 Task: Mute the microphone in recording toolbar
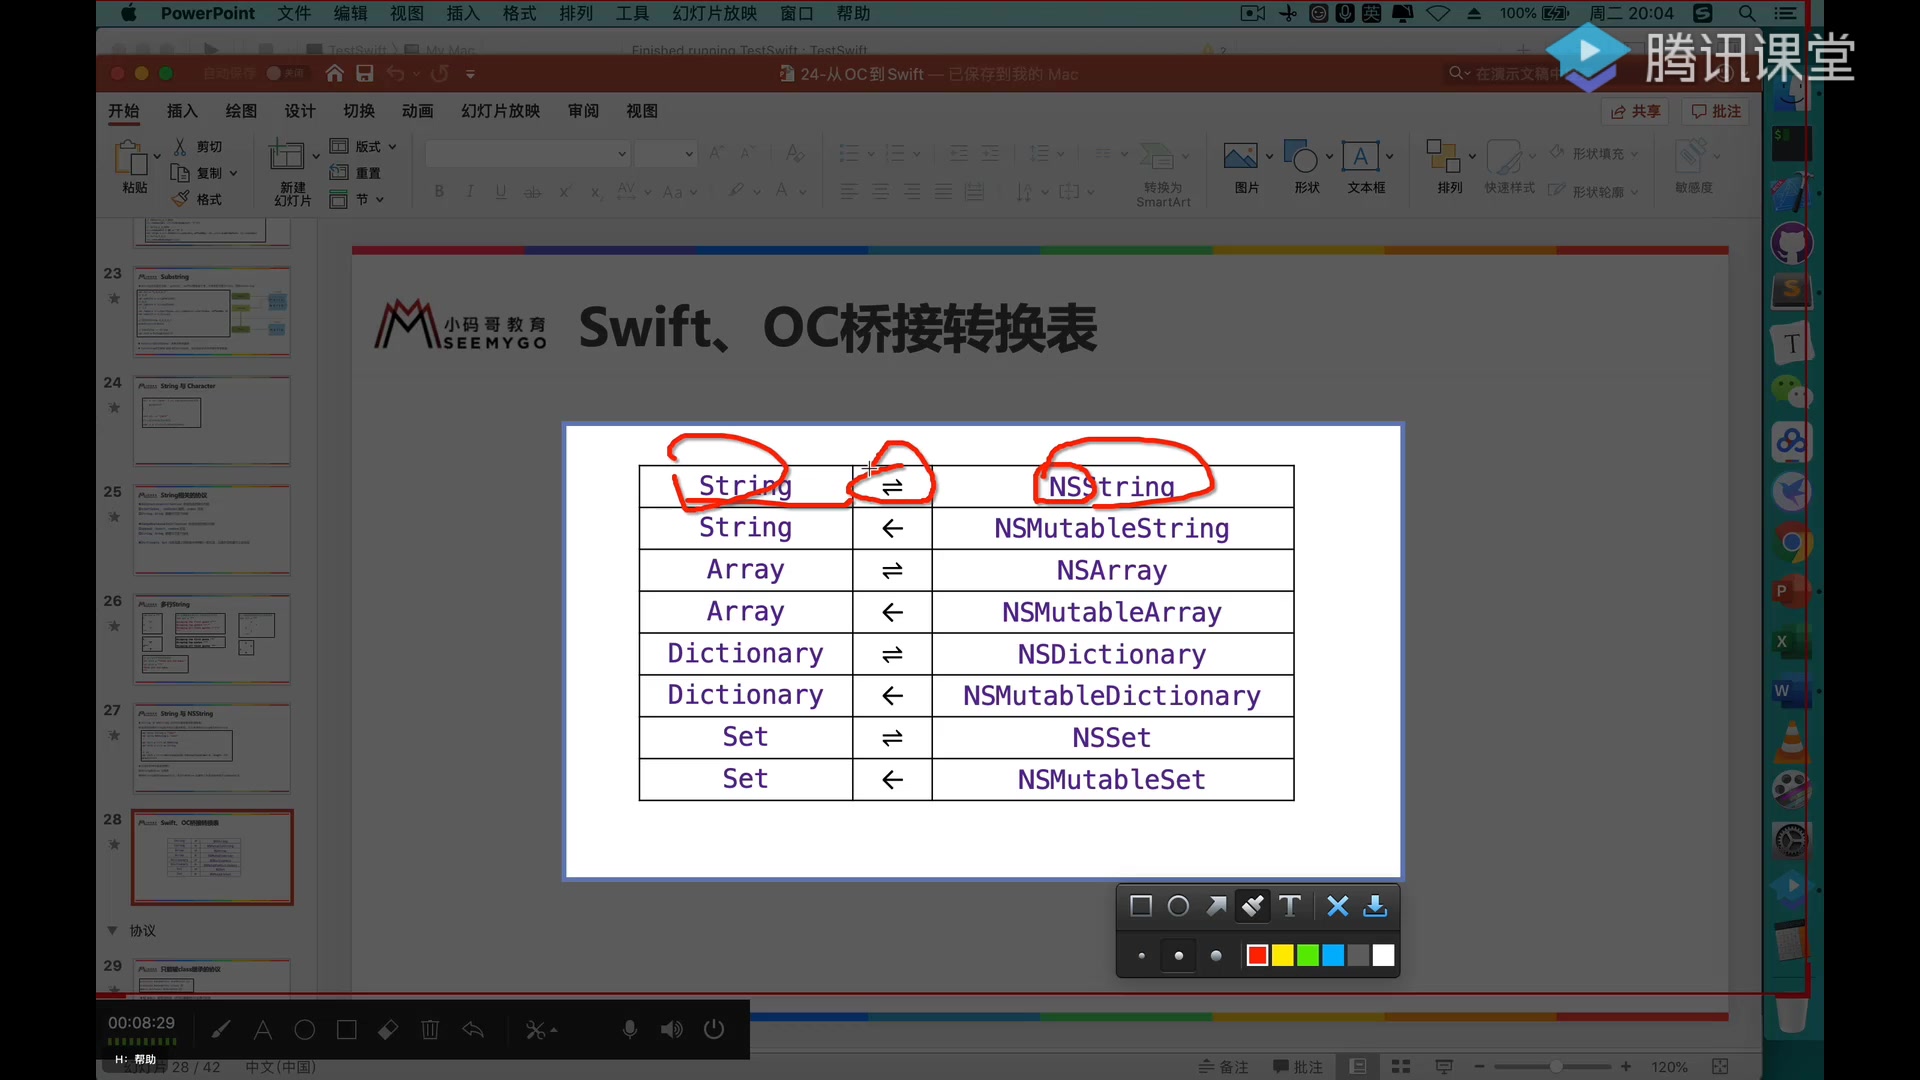[629, 1029]
